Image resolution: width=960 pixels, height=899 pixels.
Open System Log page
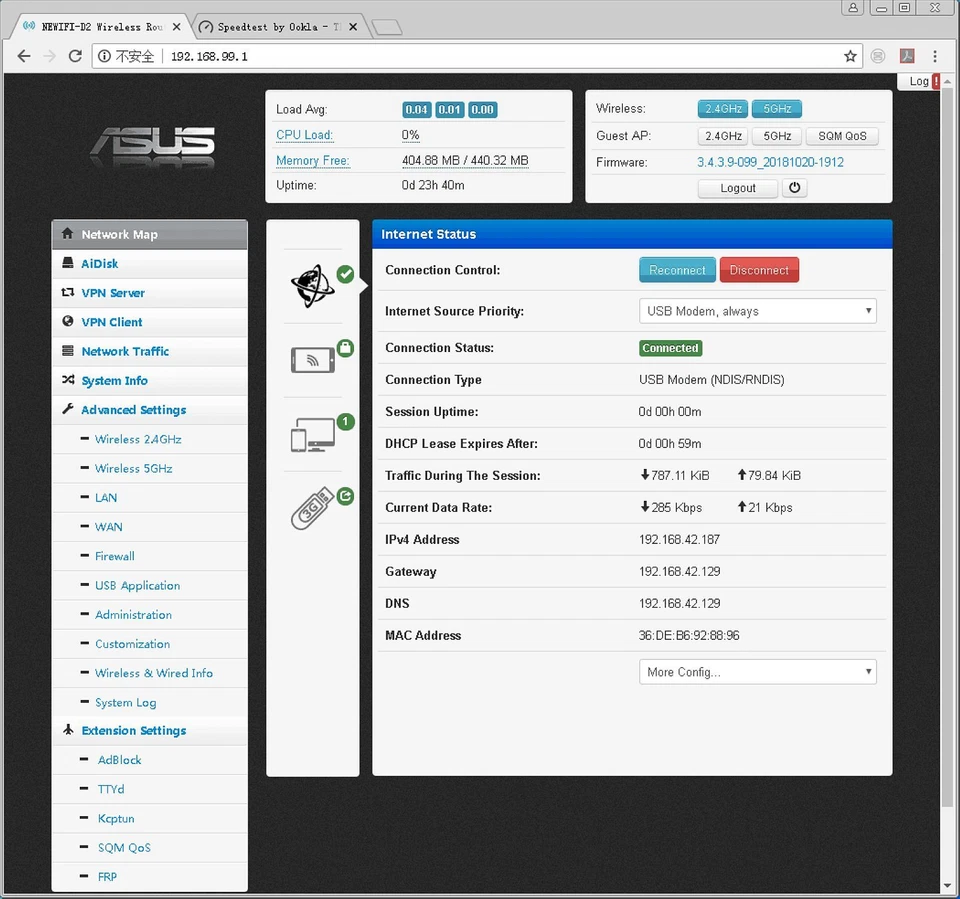[150, 702]
